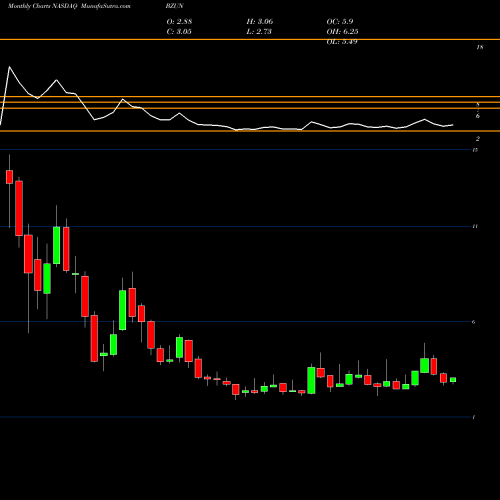Click the '18' axis label on the line chart
The height and width of the screenshot is (500, 500).
tap(480, 47)
